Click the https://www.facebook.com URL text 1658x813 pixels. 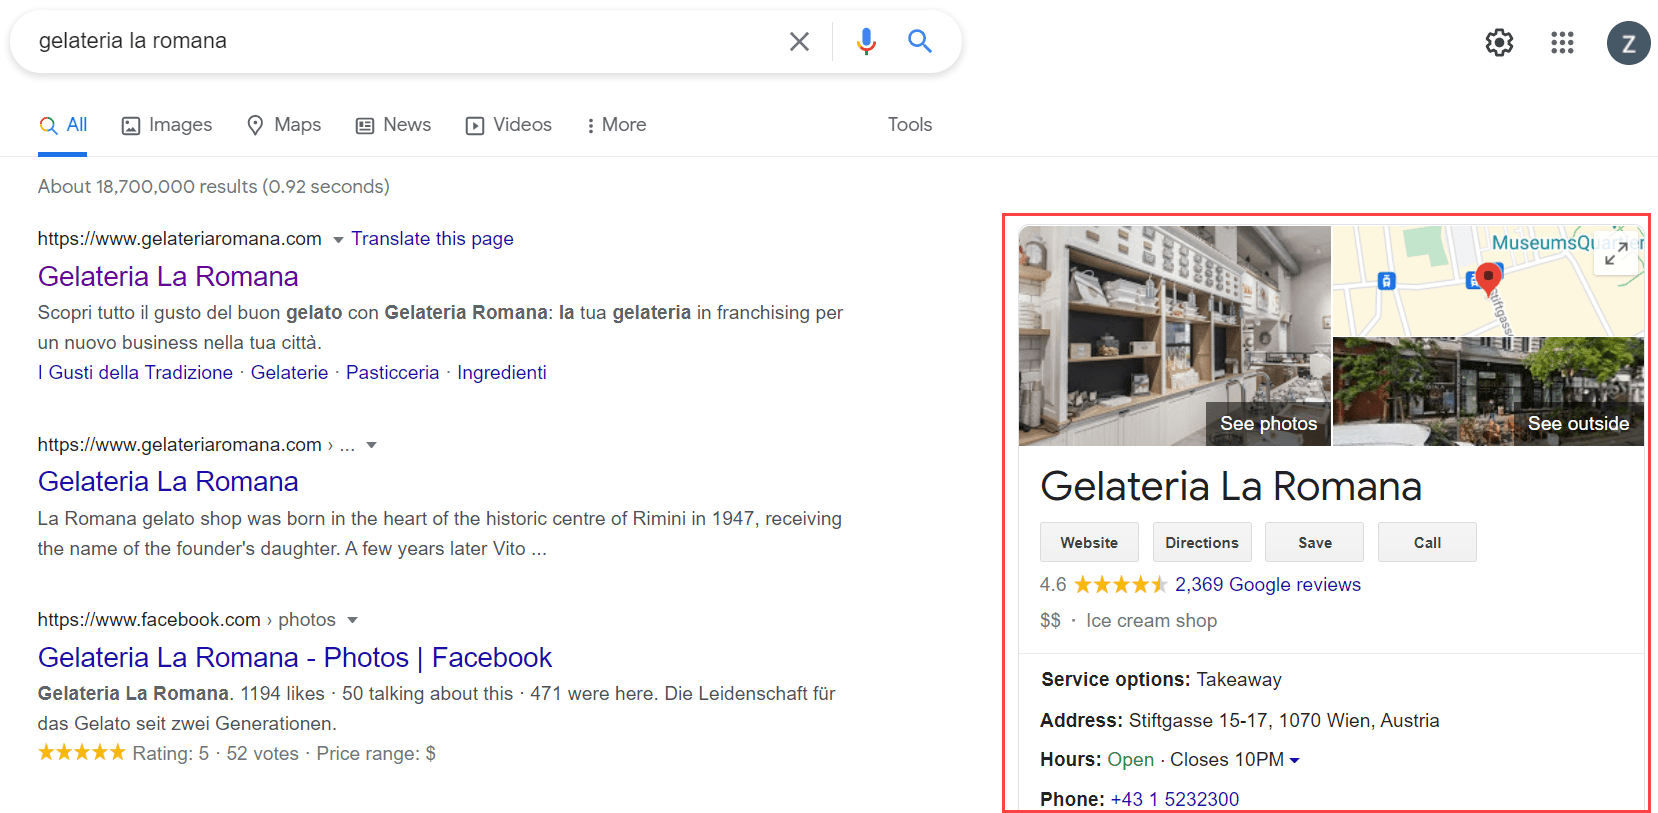[x=149, y=620]
